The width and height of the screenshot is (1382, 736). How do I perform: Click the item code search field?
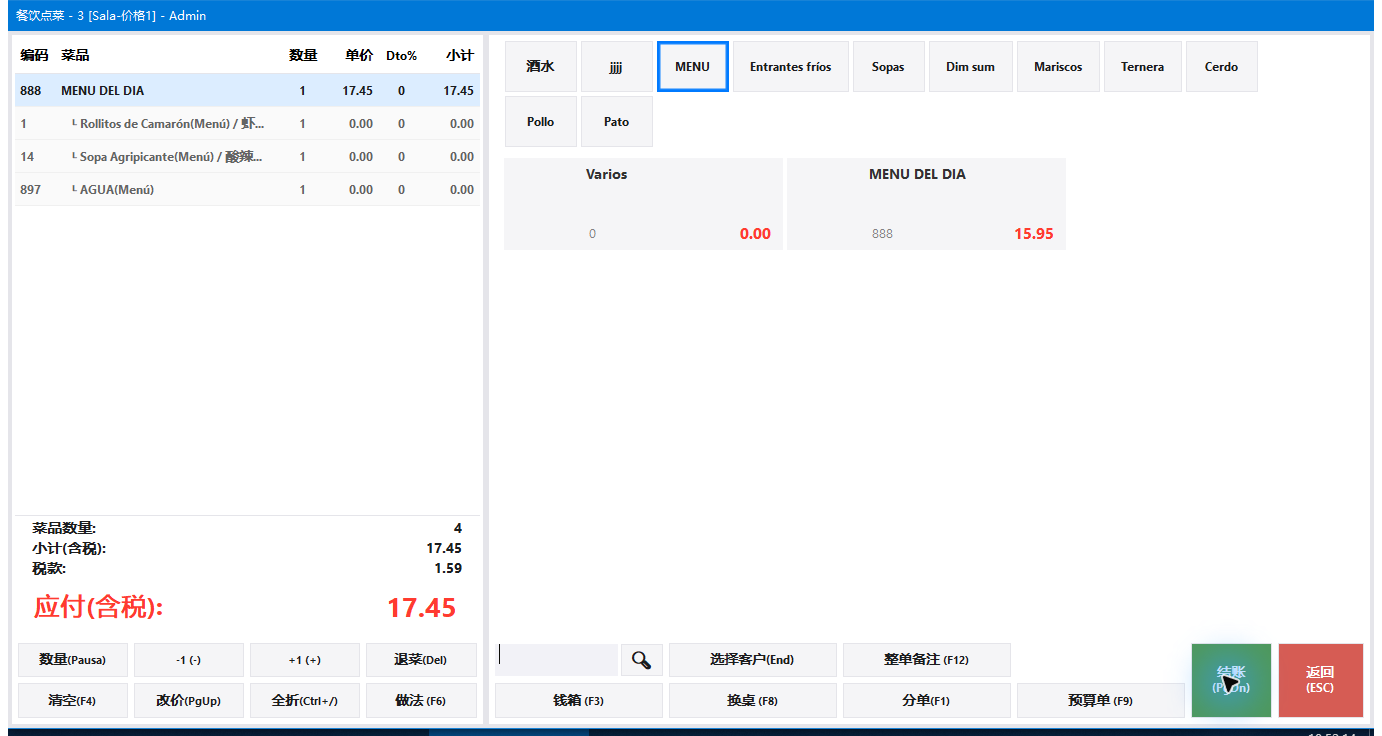pyautogui.click(x=556, y=660)
